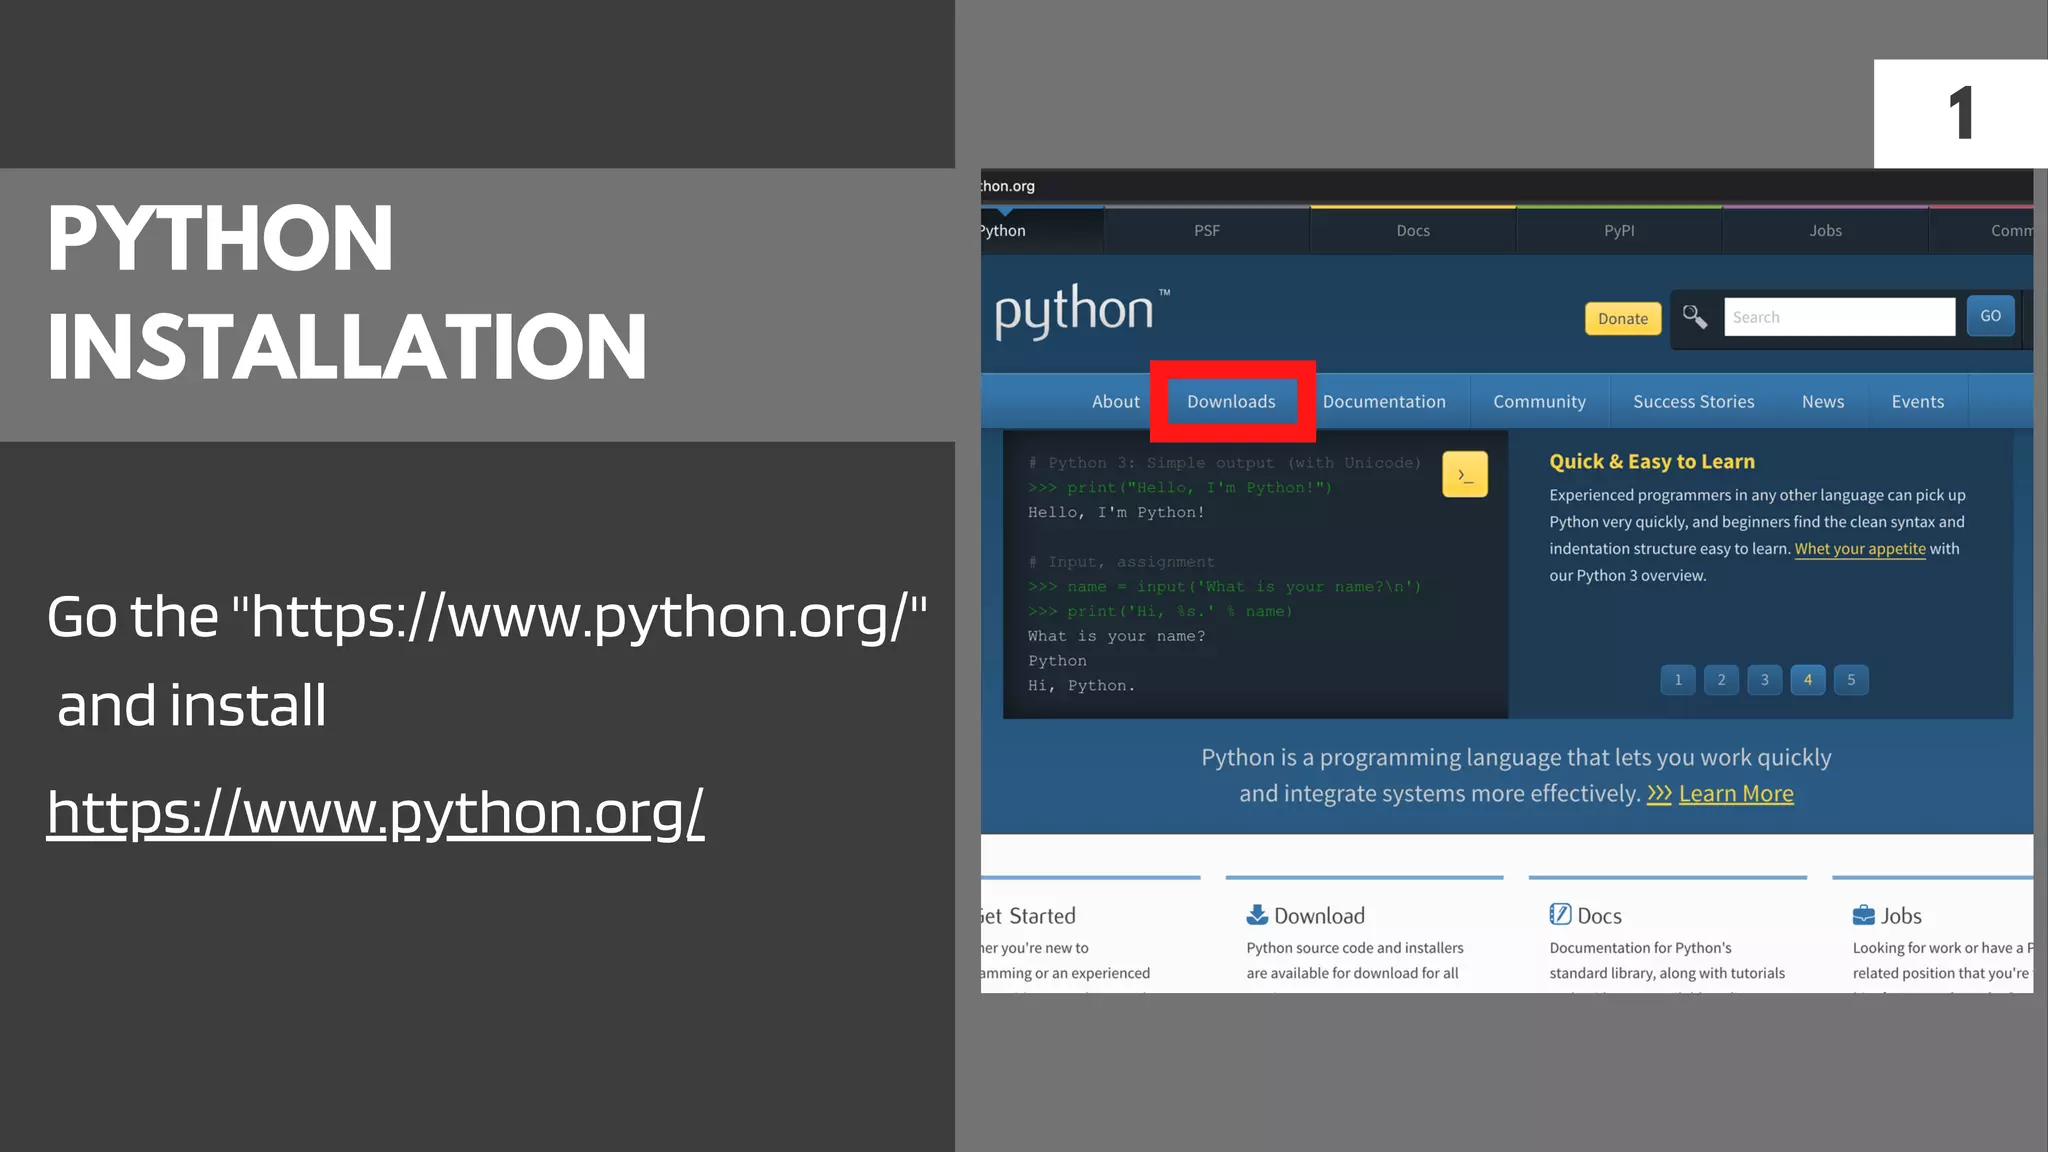Viewport: 2048px width, 1152px height.
Task: Click inside the Search input field
Action: click(1838, 317)
